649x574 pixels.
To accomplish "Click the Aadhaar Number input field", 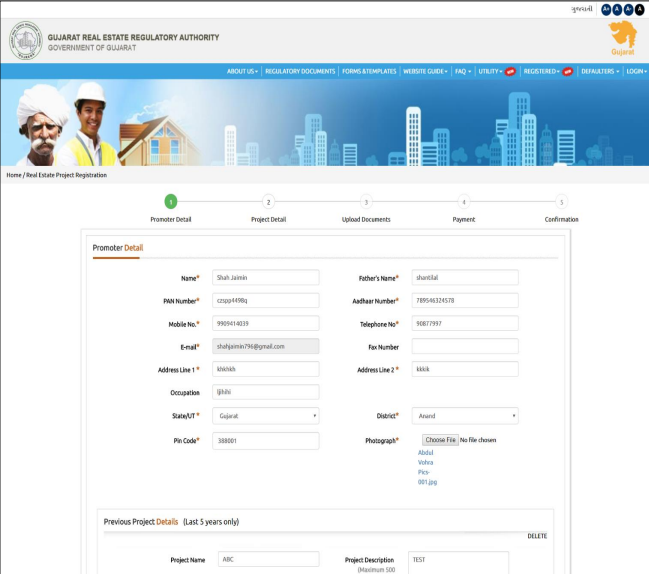I will click(465, 300).
